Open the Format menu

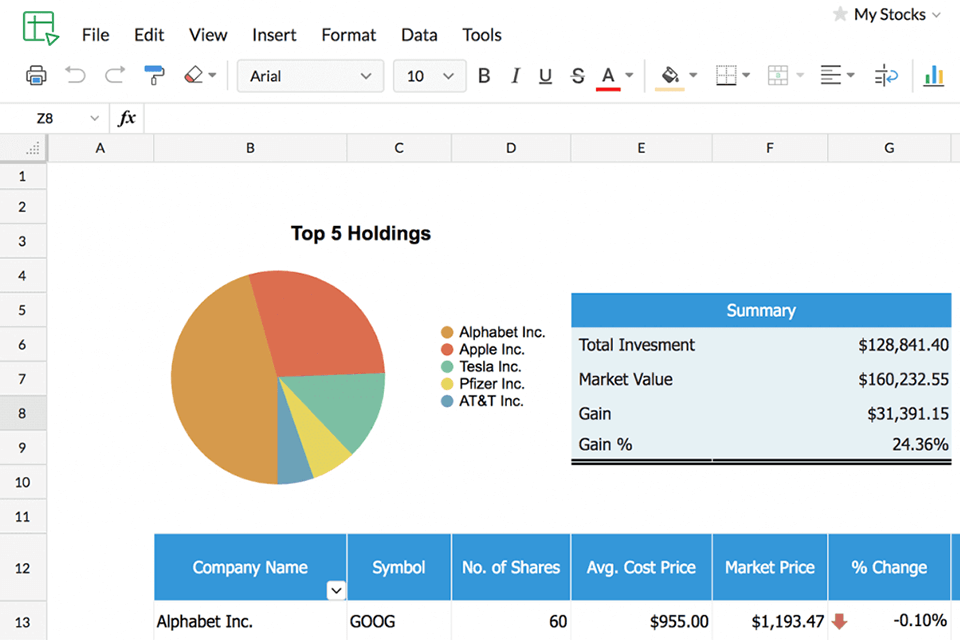click(348, 35)
